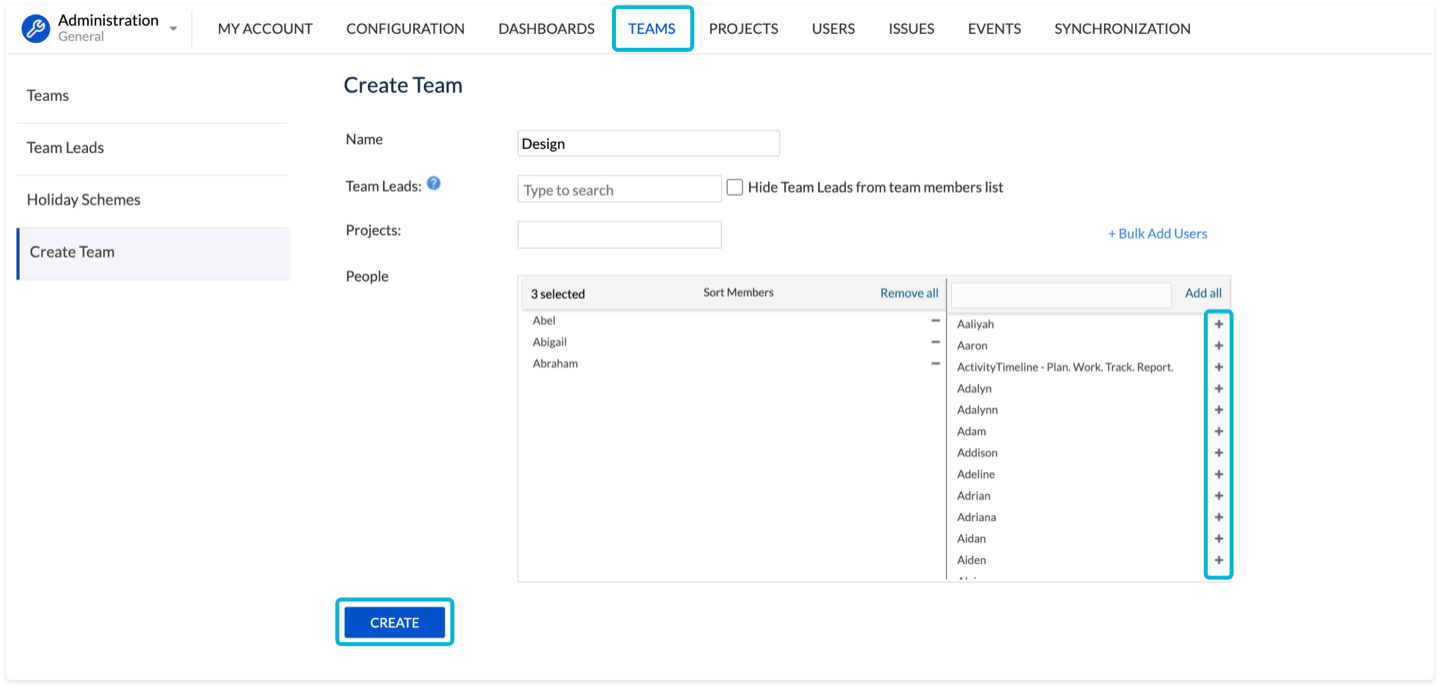Viewport: 1440px width, 688px height.
Task: Switch to the SYNCHRONIZATION tab
Action: 1122,29
